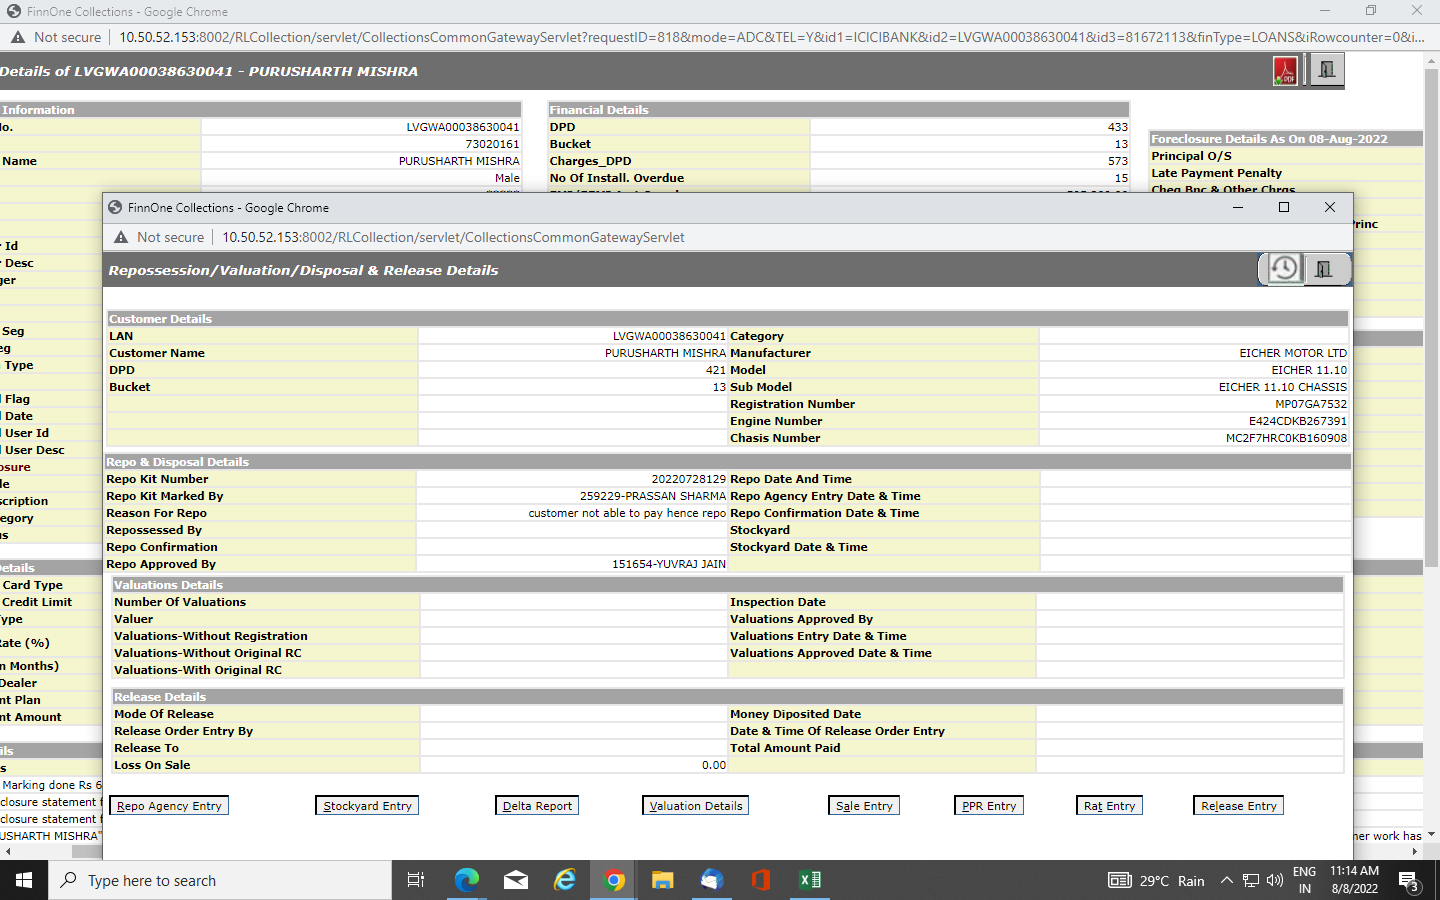Open the history clock icon in popup
The width and height of the screenshot is (1440, 900).
(1284, 268)
